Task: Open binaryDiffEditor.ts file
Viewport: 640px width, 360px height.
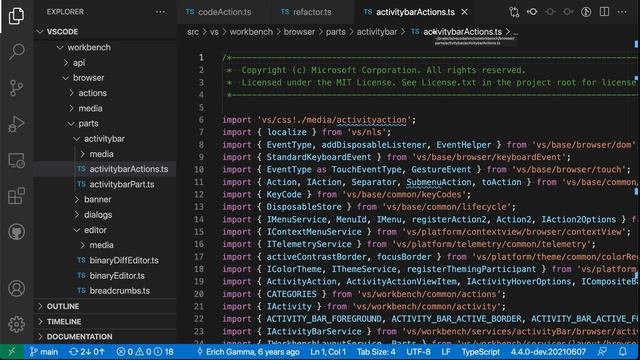Action: pyautogui.click(x=105, y=260)
